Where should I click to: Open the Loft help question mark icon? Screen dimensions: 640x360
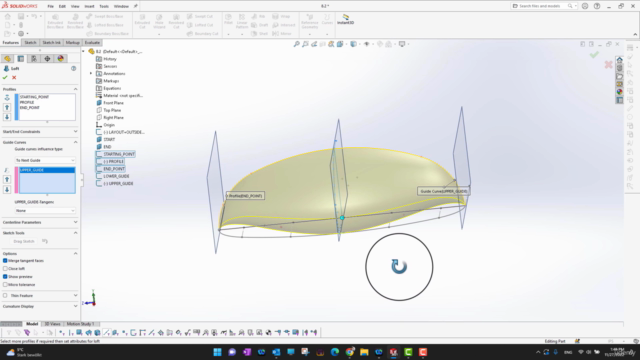pyautogui.click(x=73, y=69)
